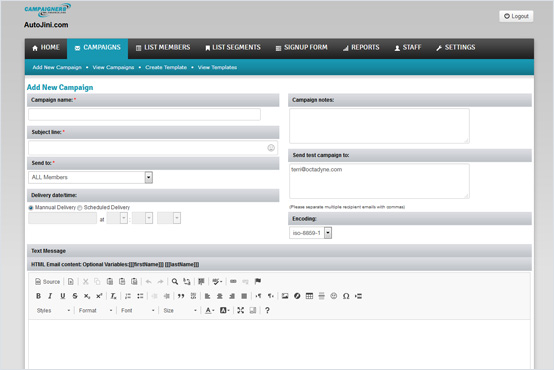Open the REPORTS tab
The height and width of the screenshot is (370, 554).
tap(361, 48)
